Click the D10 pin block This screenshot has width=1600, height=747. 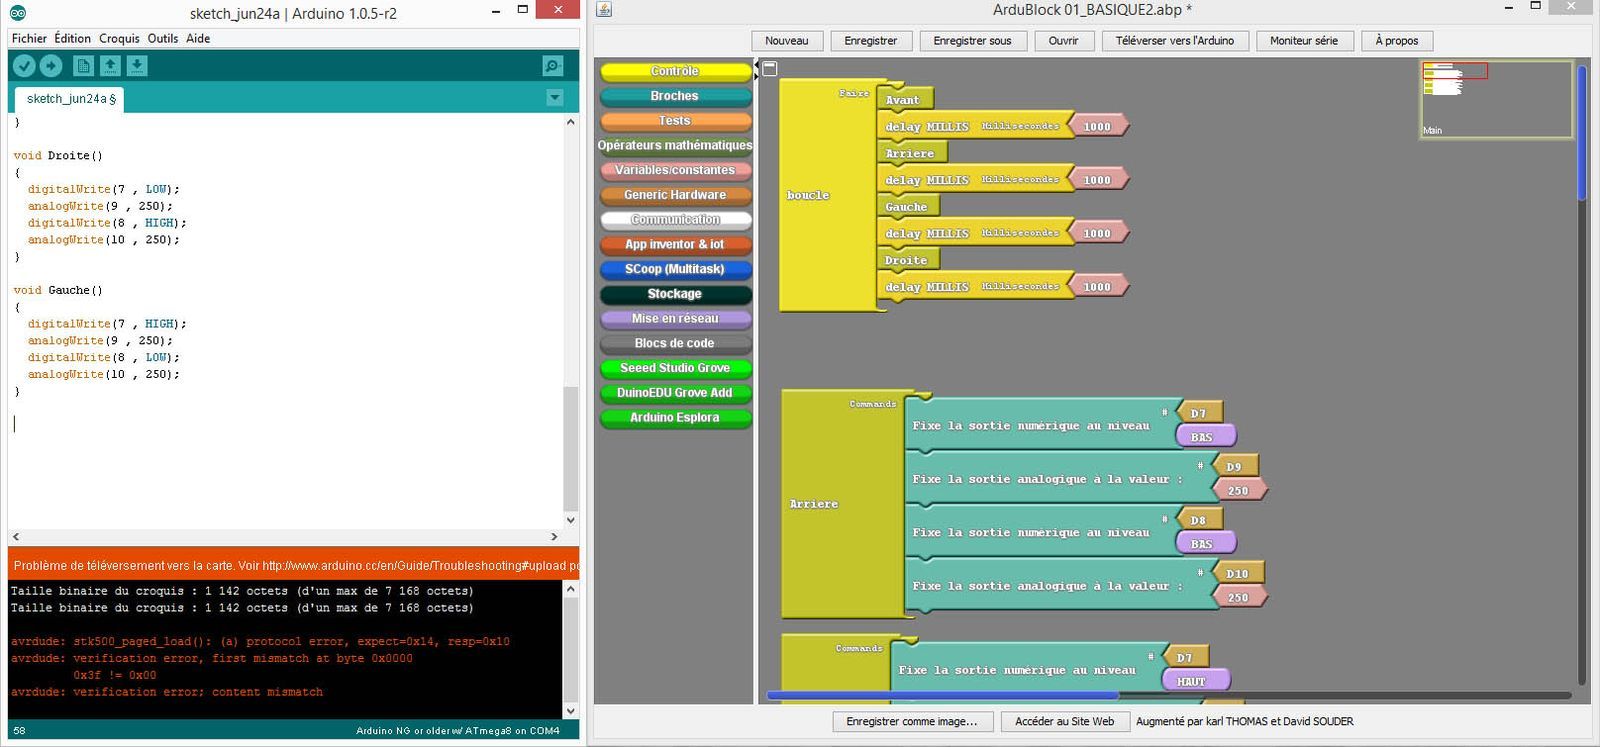(x=1239, y=573)
